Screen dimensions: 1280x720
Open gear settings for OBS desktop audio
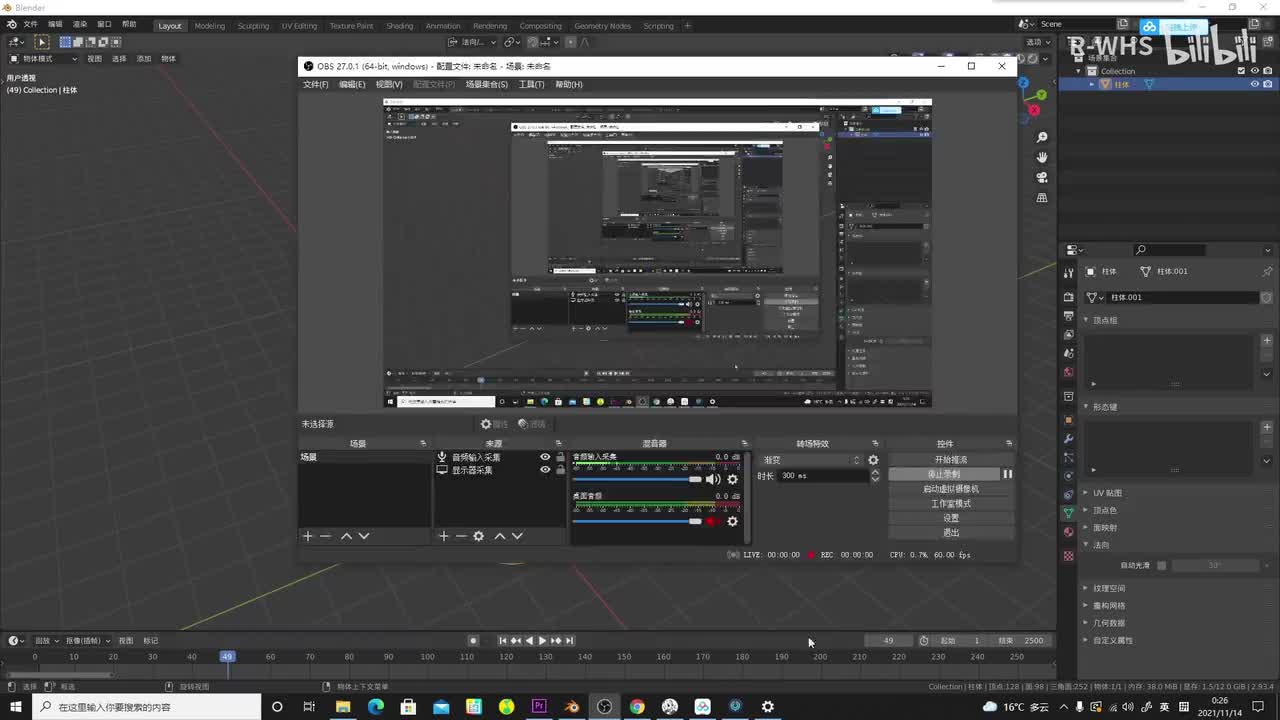[x=732, y=521]
